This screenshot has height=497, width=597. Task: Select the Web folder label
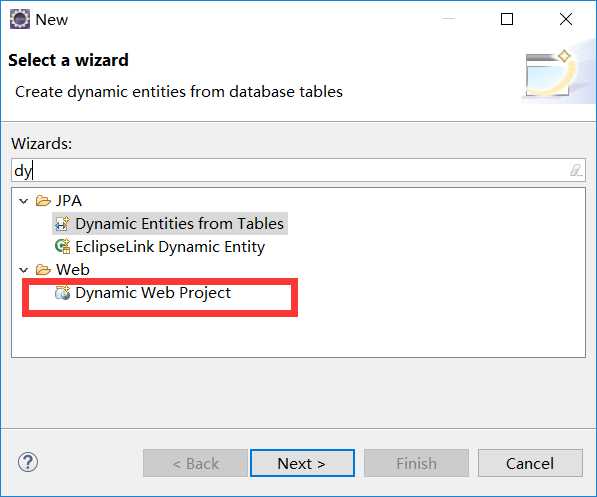coord(73,270)
